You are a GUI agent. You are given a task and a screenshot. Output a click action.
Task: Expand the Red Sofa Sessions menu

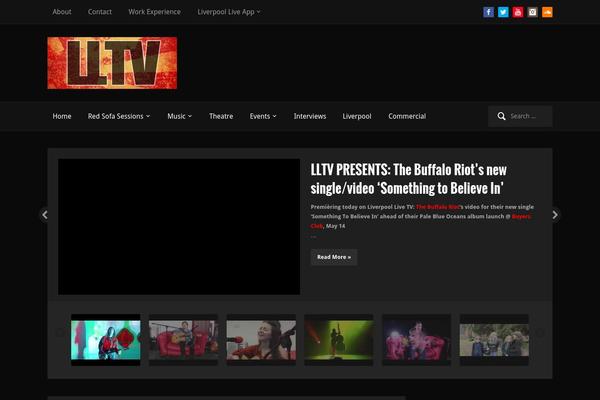click(119, 116)
